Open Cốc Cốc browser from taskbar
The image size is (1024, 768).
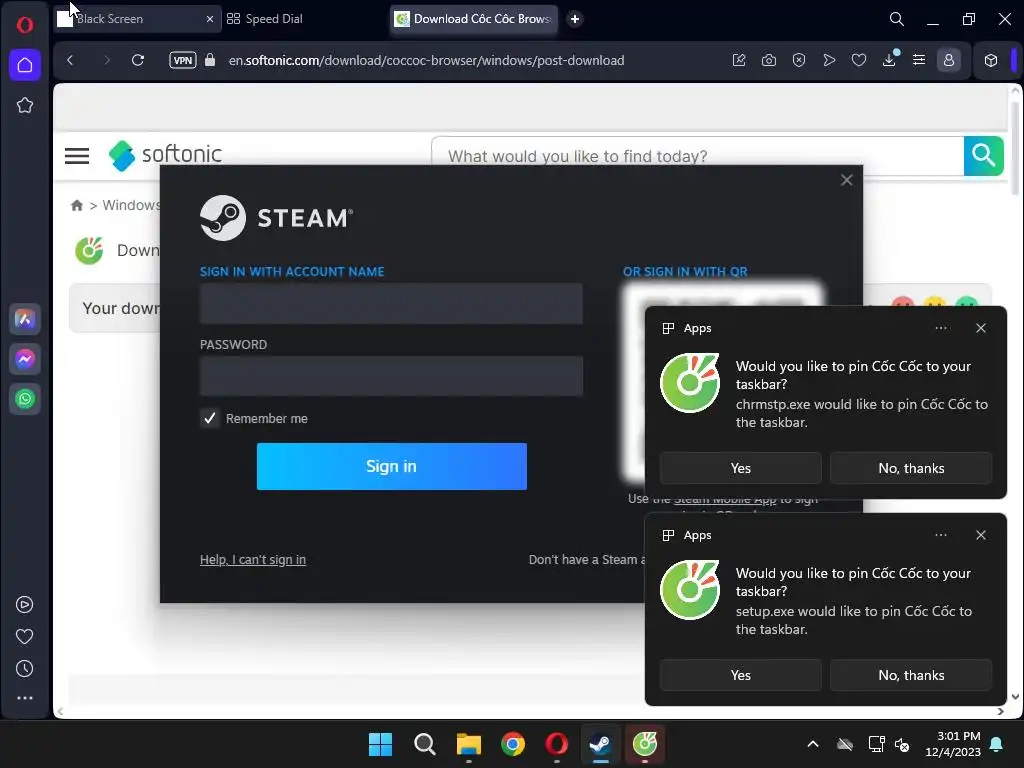pyautogui.click(x=645, y=744)
